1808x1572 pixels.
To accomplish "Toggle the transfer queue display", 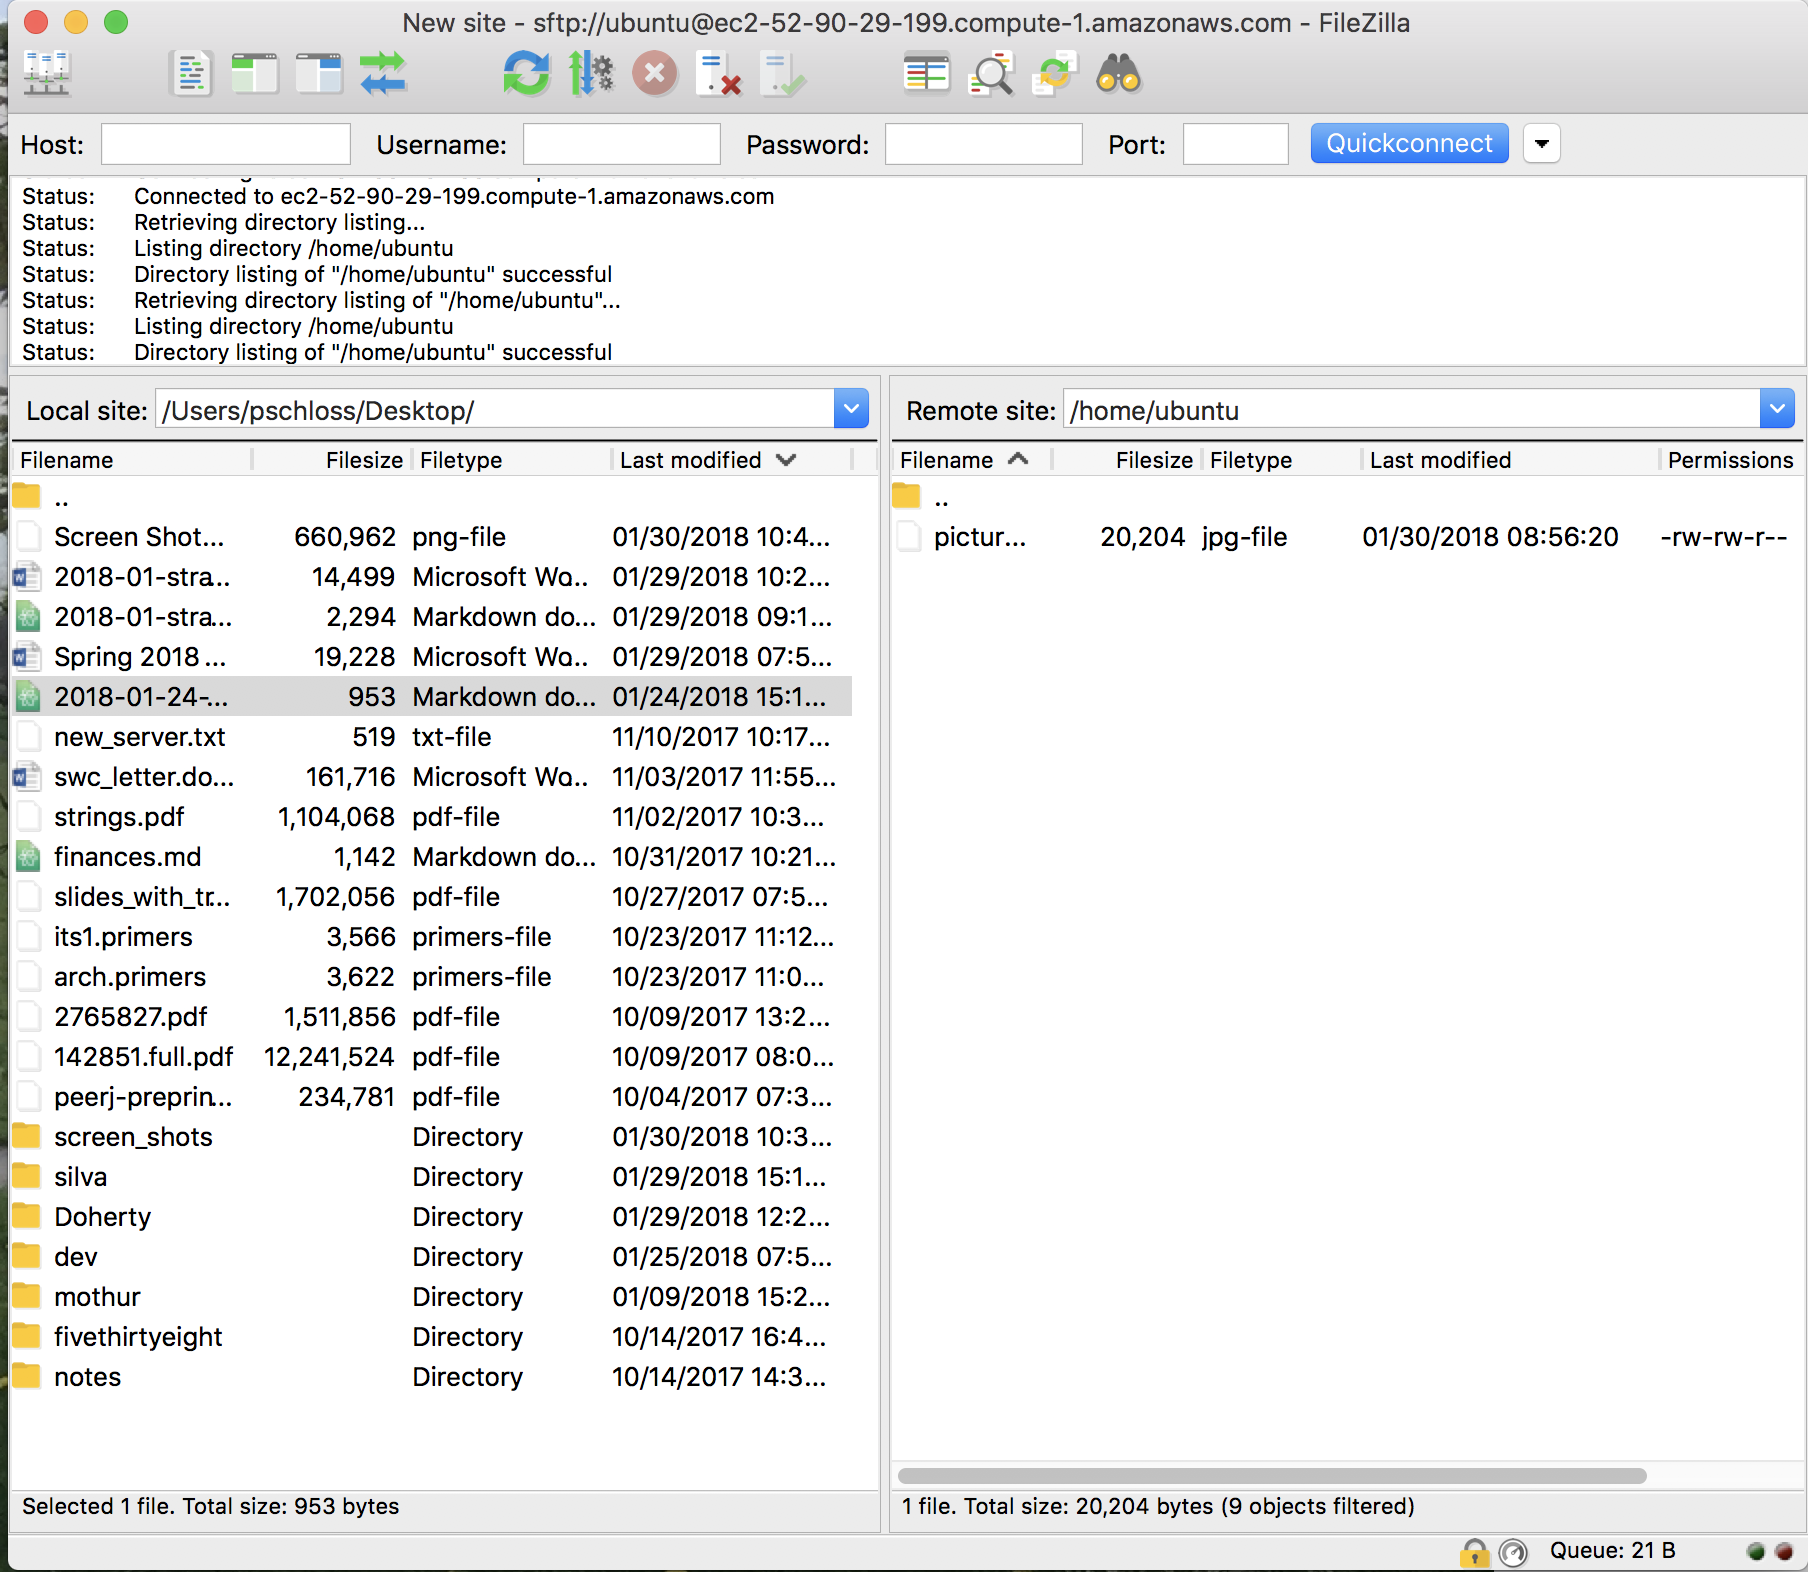I will 383,74.
